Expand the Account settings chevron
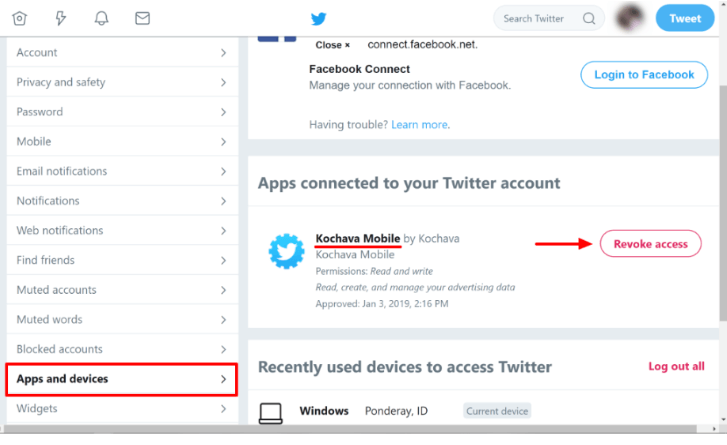727x445 pixels. coord(223,53)
